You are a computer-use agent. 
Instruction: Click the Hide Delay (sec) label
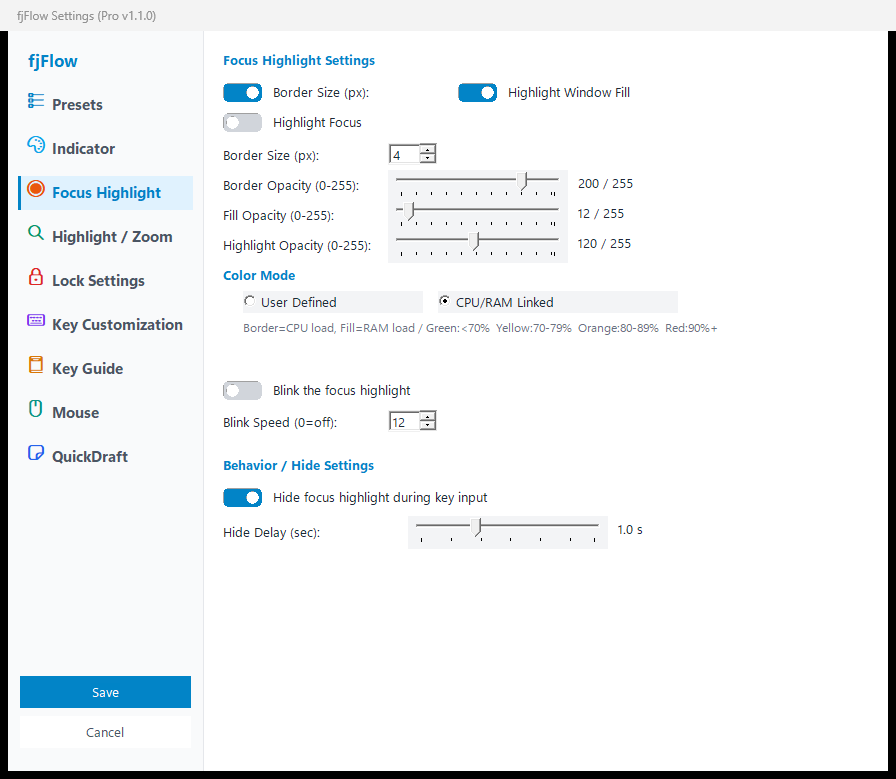pos(271,533)
